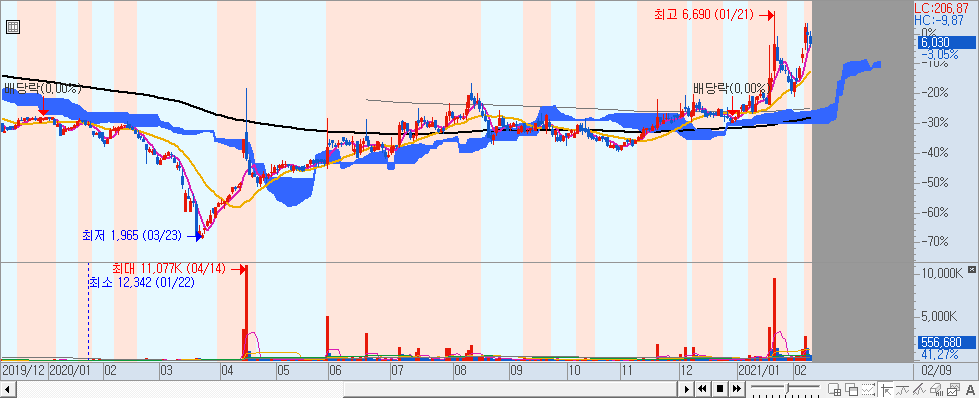
Task: Toggle the crosshair cursor tool icon
Action: click(886, 389)
